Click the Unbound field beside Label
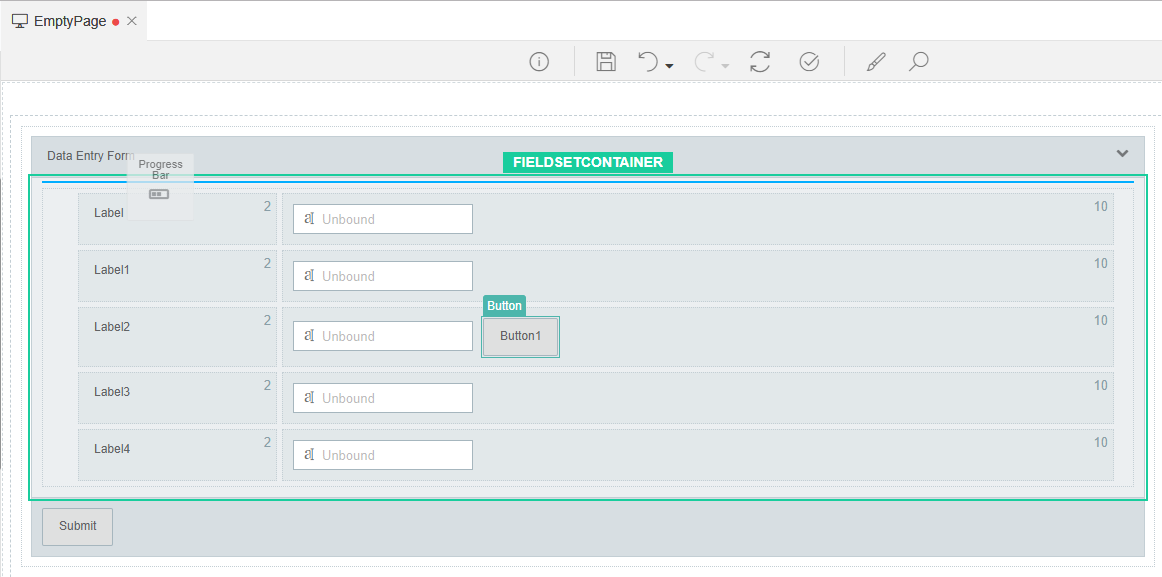The image size is (1162, 577). 382,219
